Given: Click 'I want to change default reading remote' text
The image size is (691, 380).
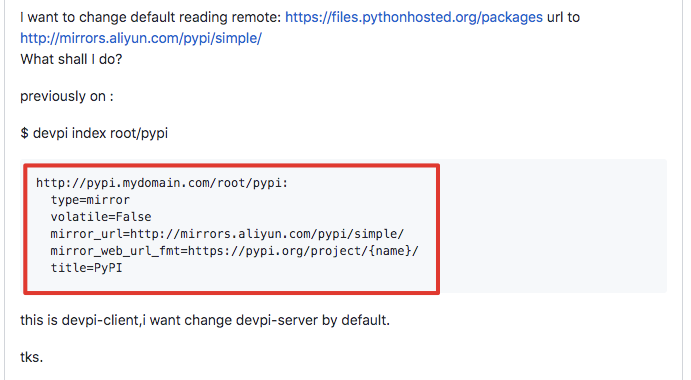Looking at the screenshot, I should click(150, 17).
